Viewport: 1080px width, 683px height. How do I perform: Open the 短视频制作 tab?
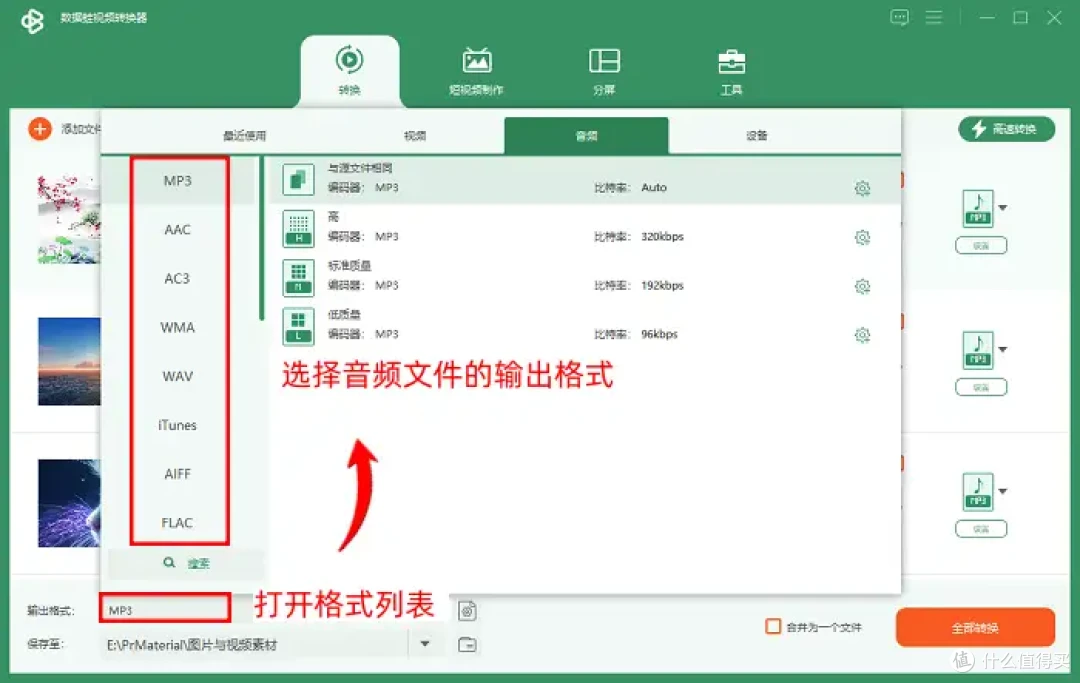point(477,71)
